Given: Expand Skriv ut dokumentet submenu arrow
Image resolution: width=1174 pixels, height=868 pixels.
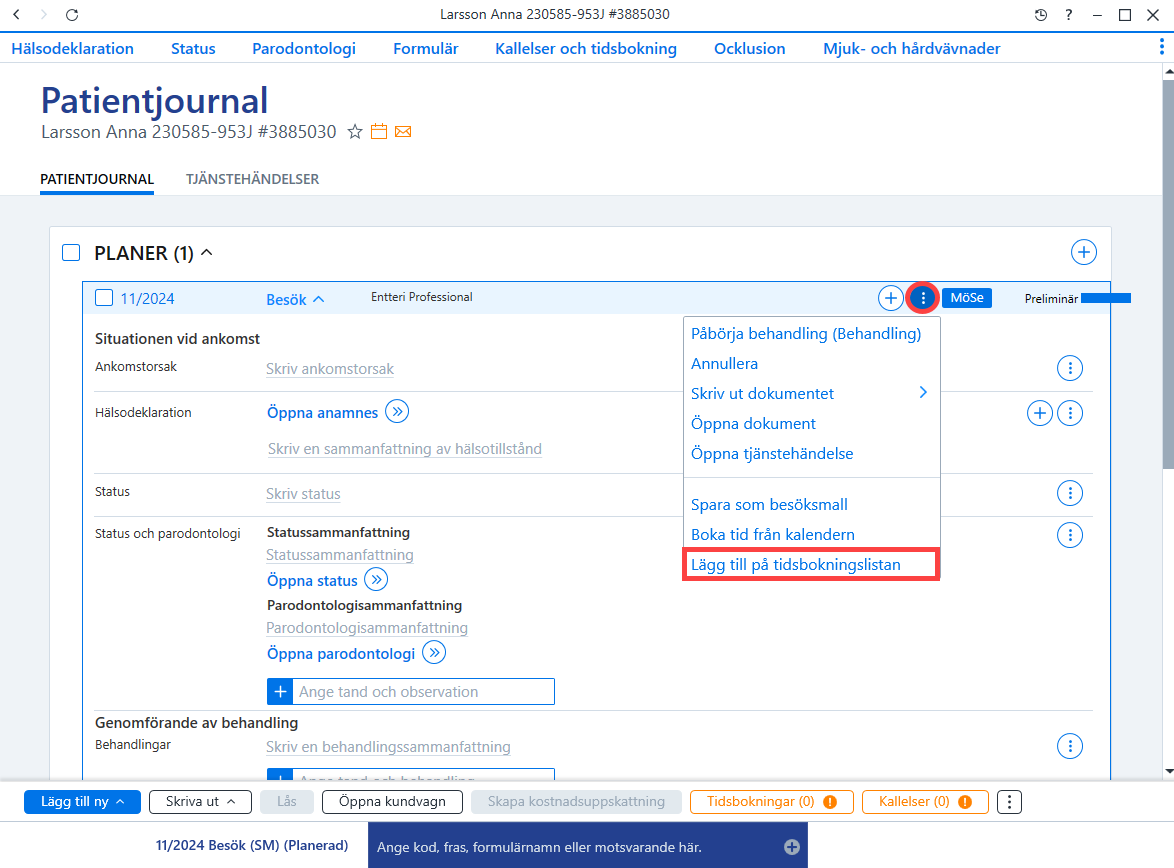Looking at the screenshot, I should point(923,392).
